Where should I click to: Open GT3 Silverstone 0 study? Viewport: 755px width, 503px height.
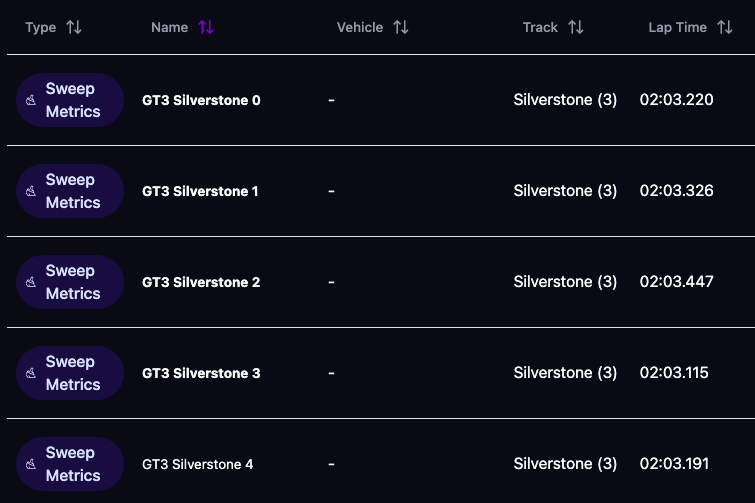click(x=201, y=100)
